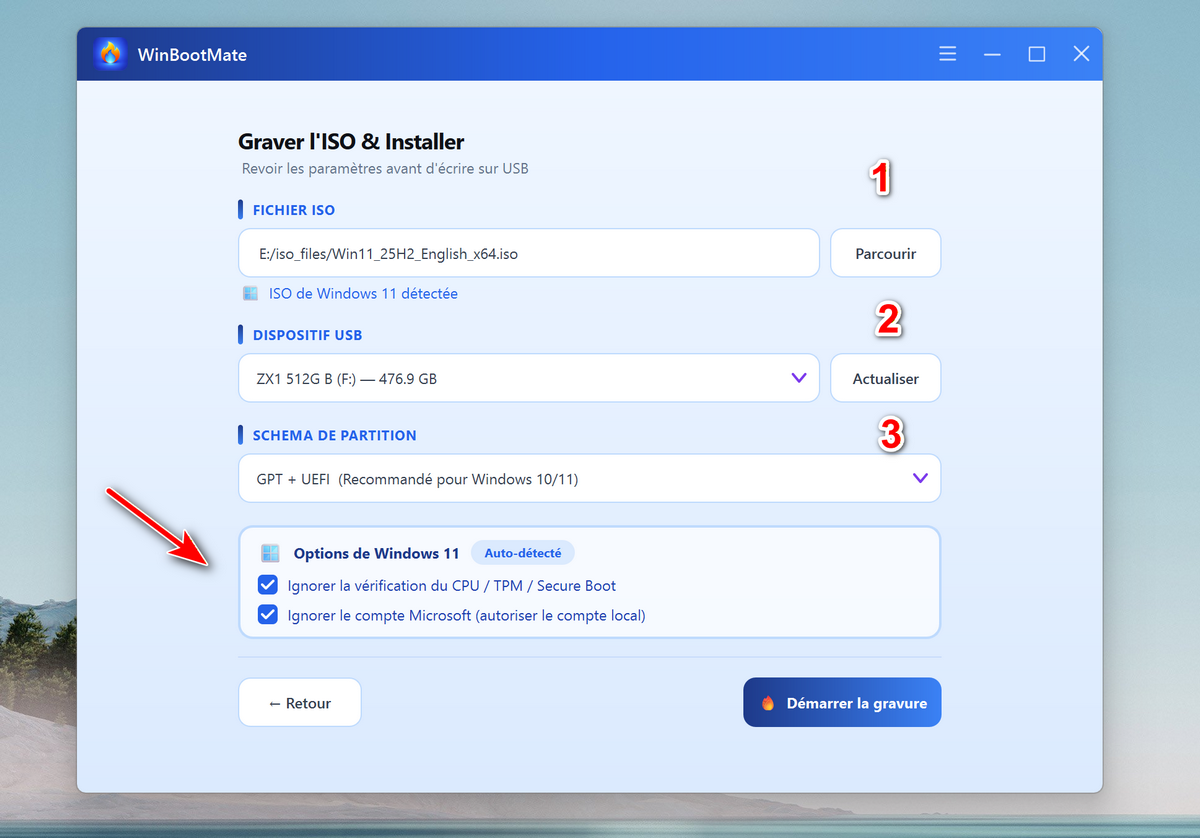
Task: Open the hamburger menu in title bar
Action: click(948, 54)
